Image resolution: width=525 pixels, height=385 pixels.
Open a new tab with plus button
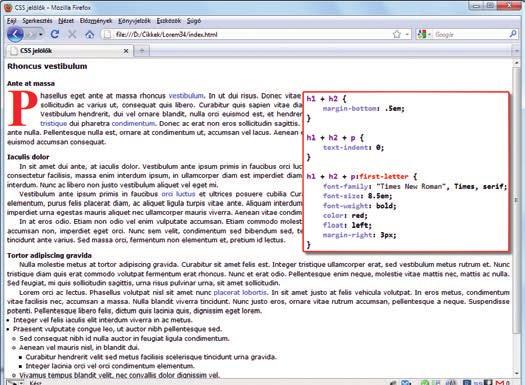click(x=142, y=51)
